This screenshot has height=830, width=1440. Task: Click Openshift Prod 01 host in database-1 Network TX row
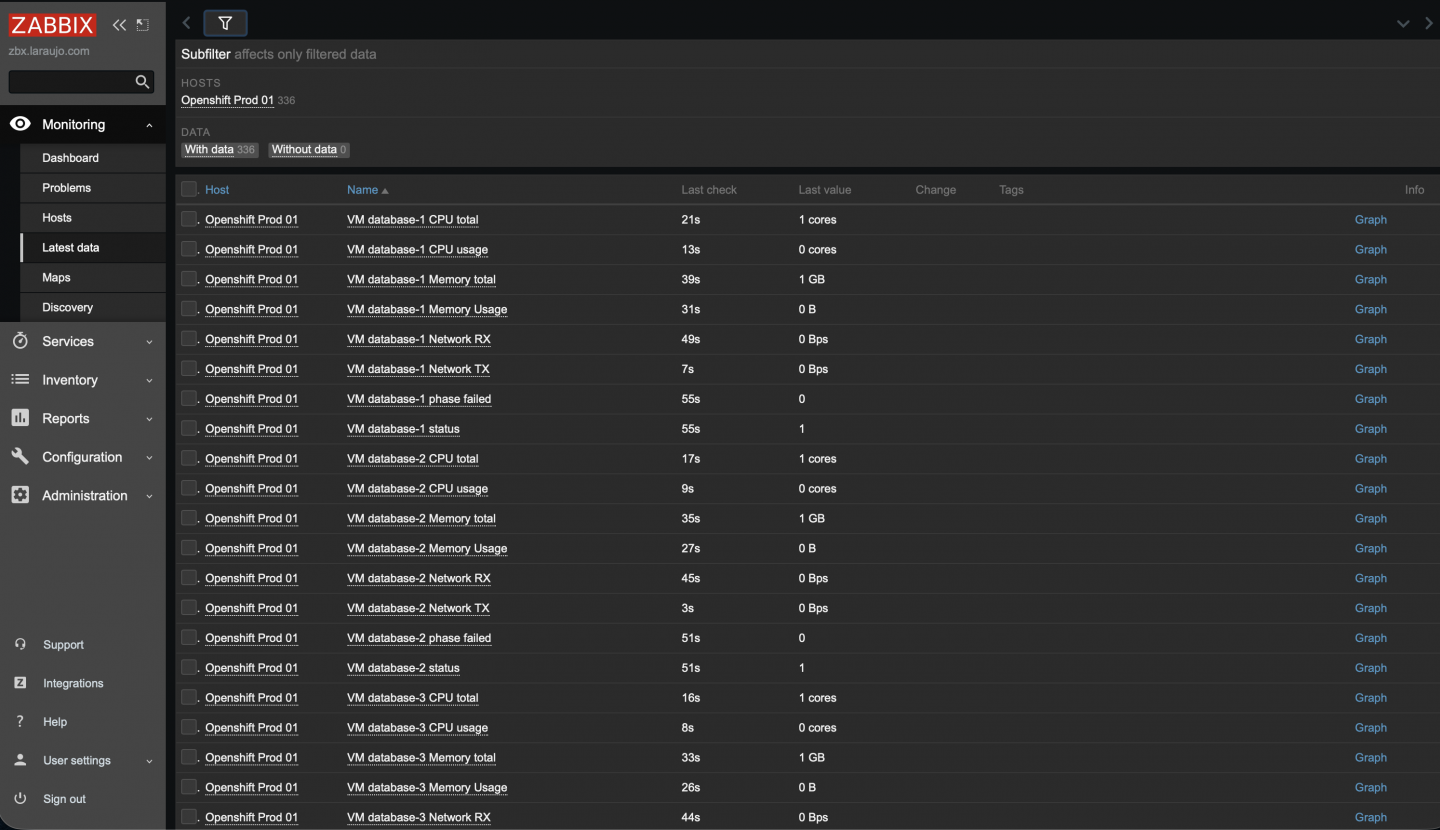click(x=251, y=369)
